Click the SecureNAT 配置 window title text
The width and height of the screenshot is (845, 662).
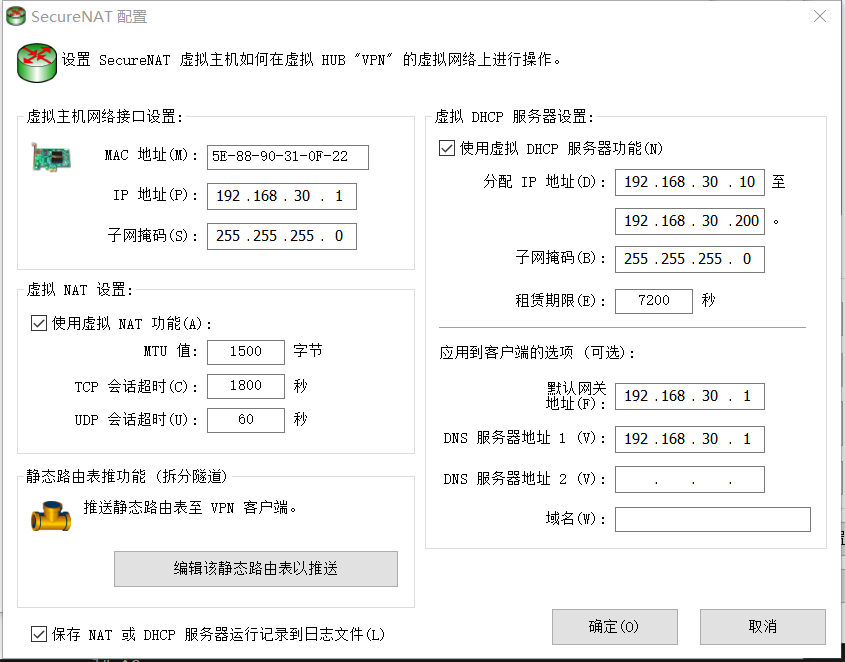click(89, 17)
